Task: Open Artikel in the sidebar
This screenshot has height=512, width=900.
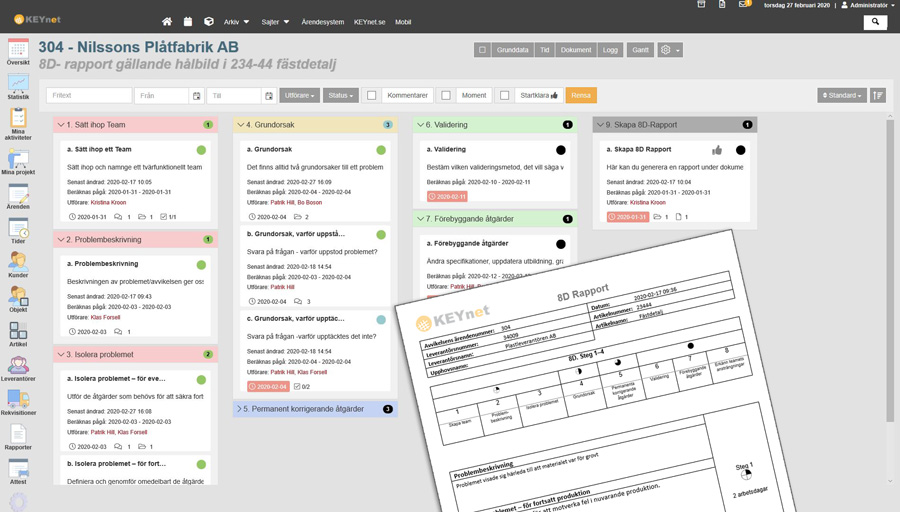Action: pos(18,333)
